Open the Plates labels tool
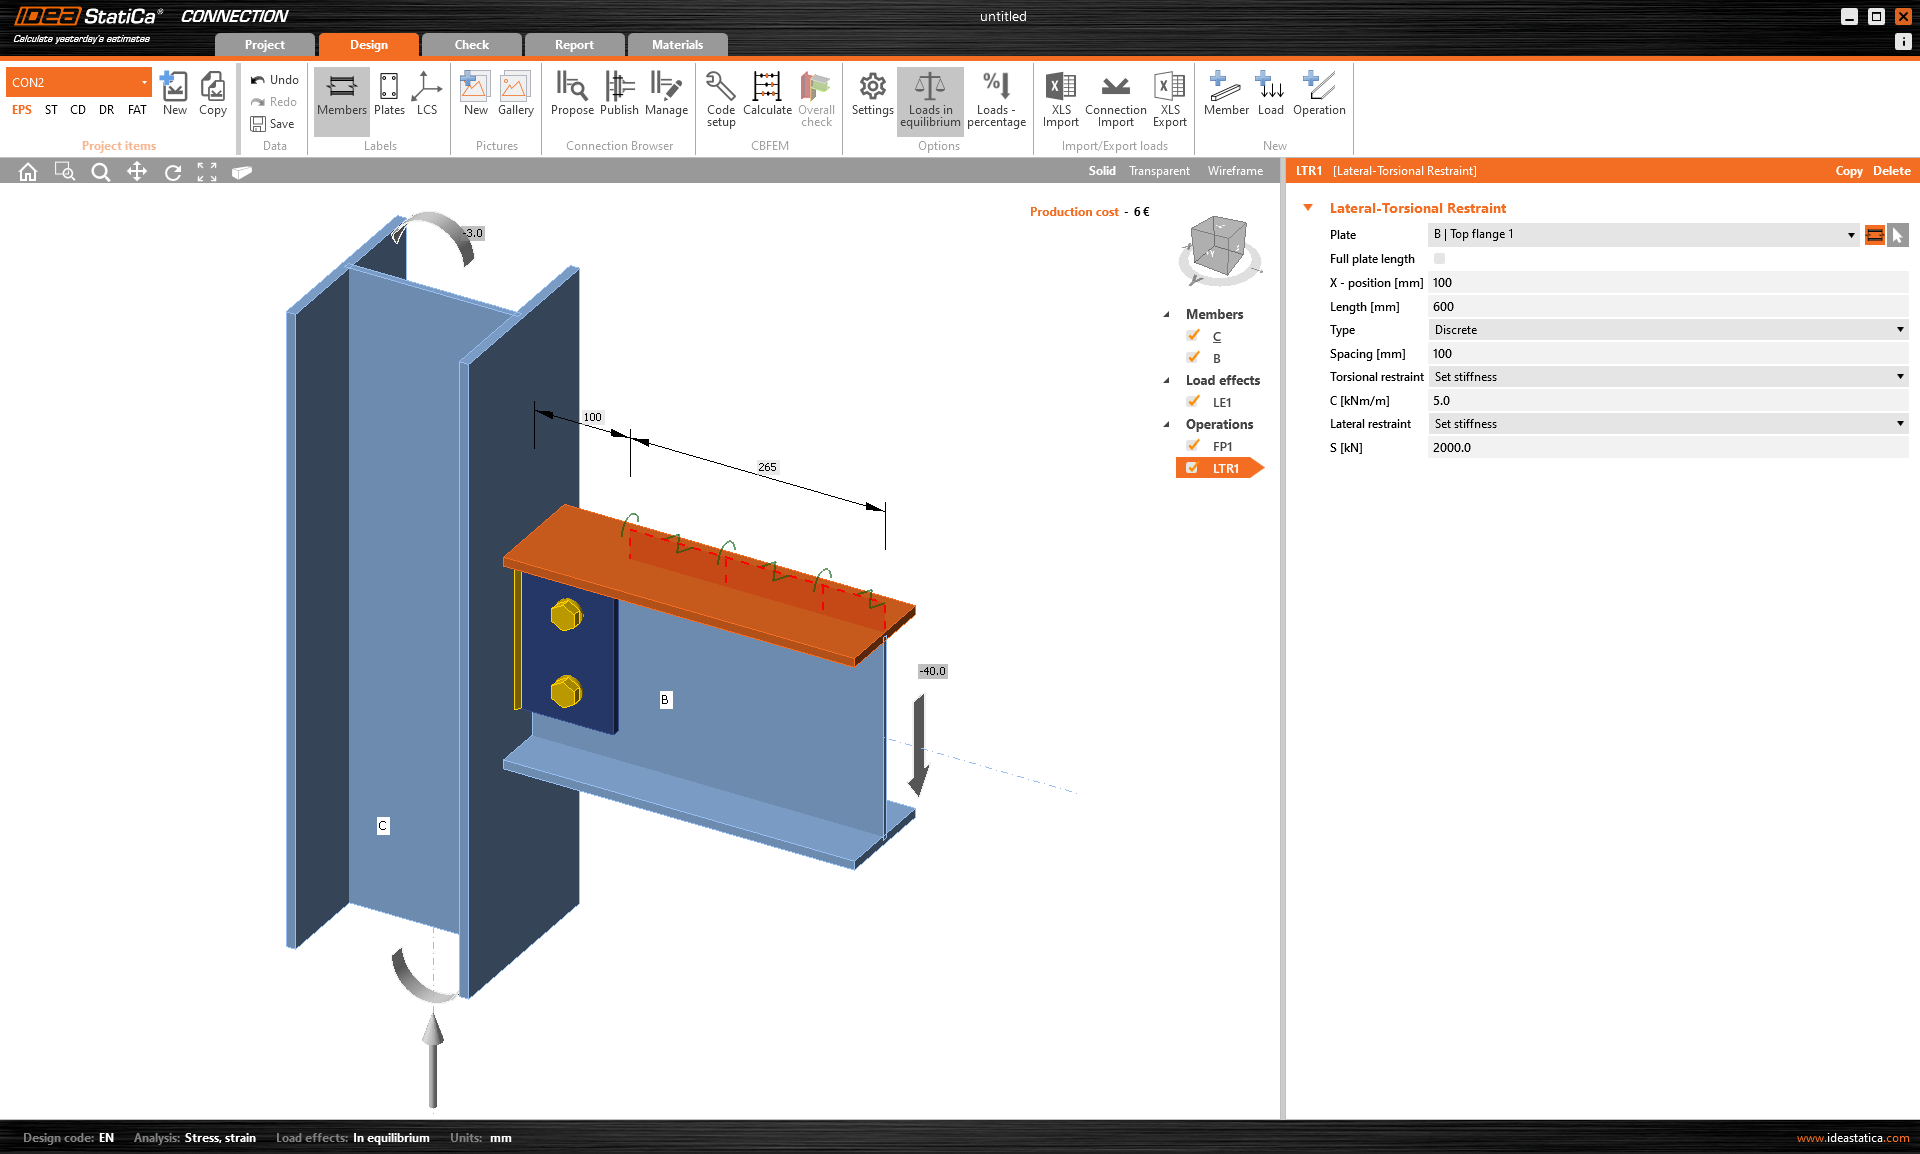 [389, 98]
